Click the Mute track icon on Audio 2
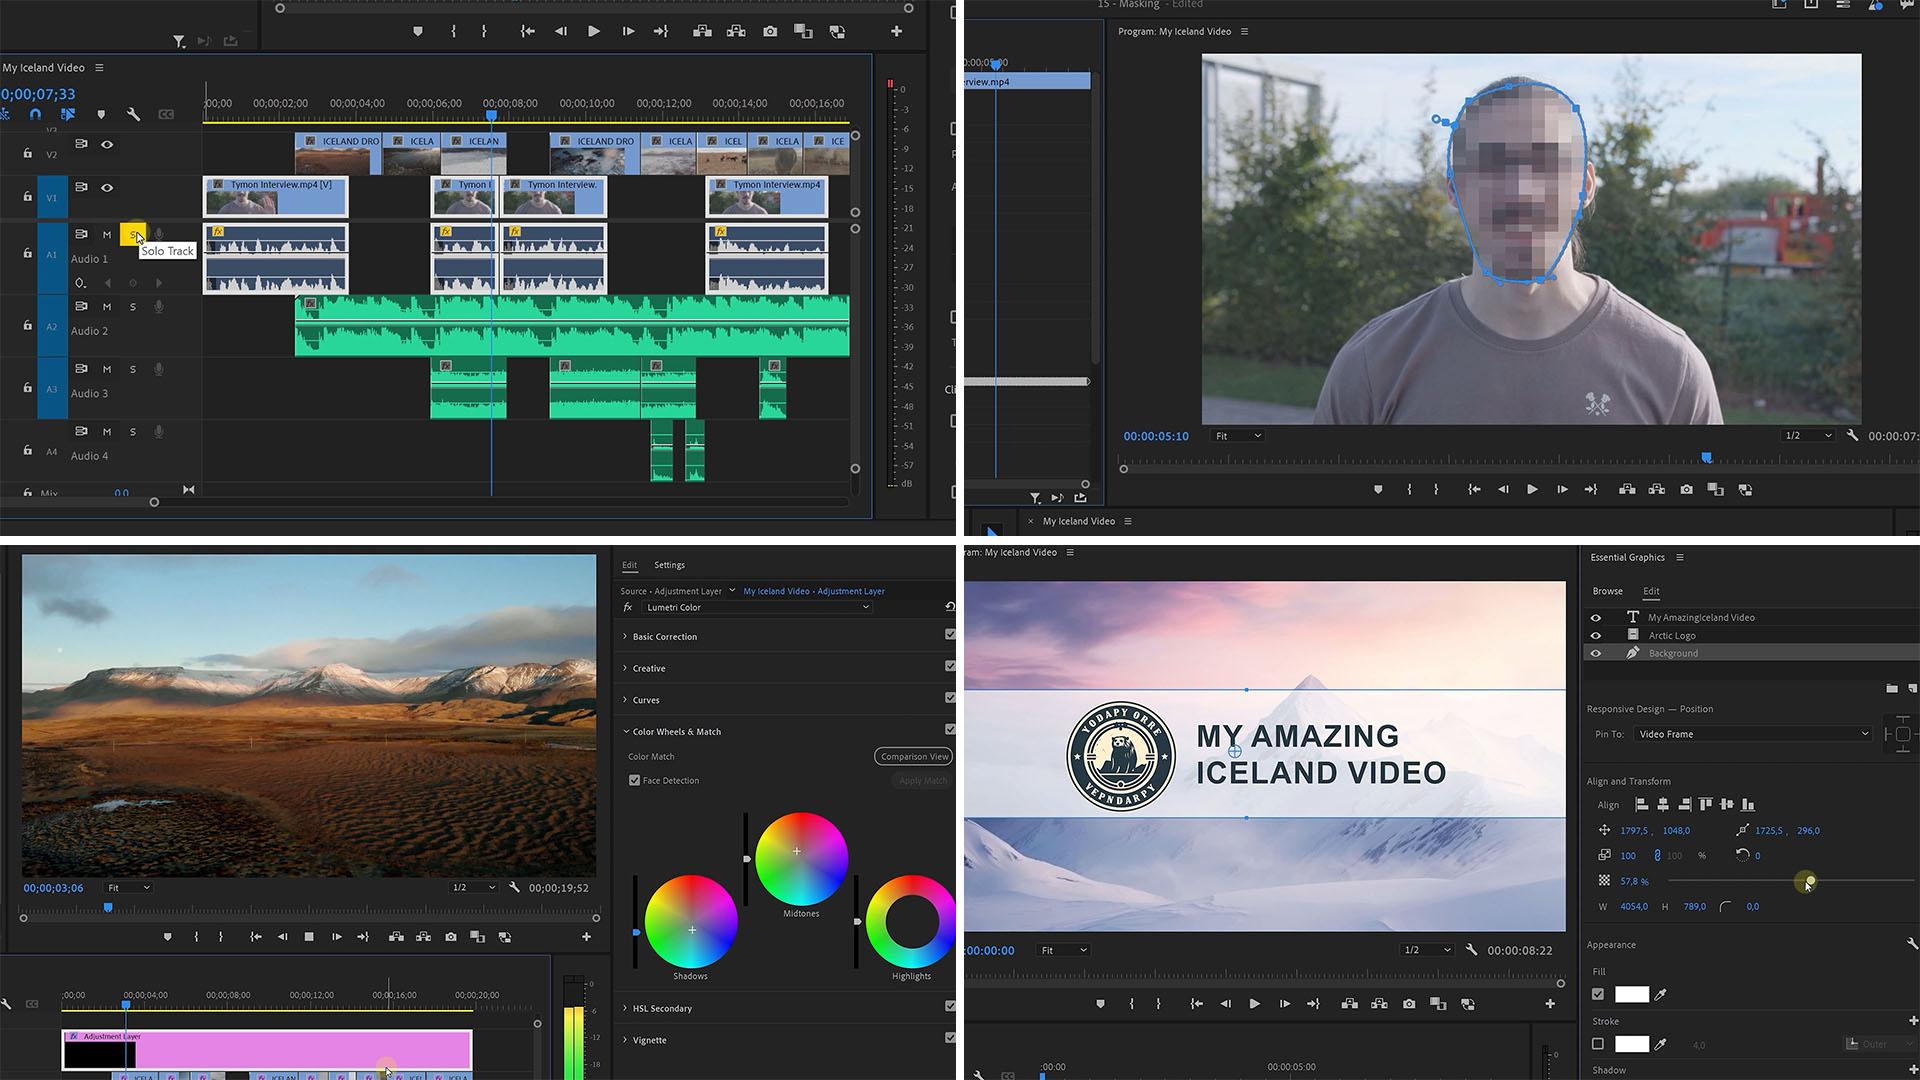Image resolution: width=1920 pixels, height=1080 pixels. pyautogui.click(x=107, y=306)
